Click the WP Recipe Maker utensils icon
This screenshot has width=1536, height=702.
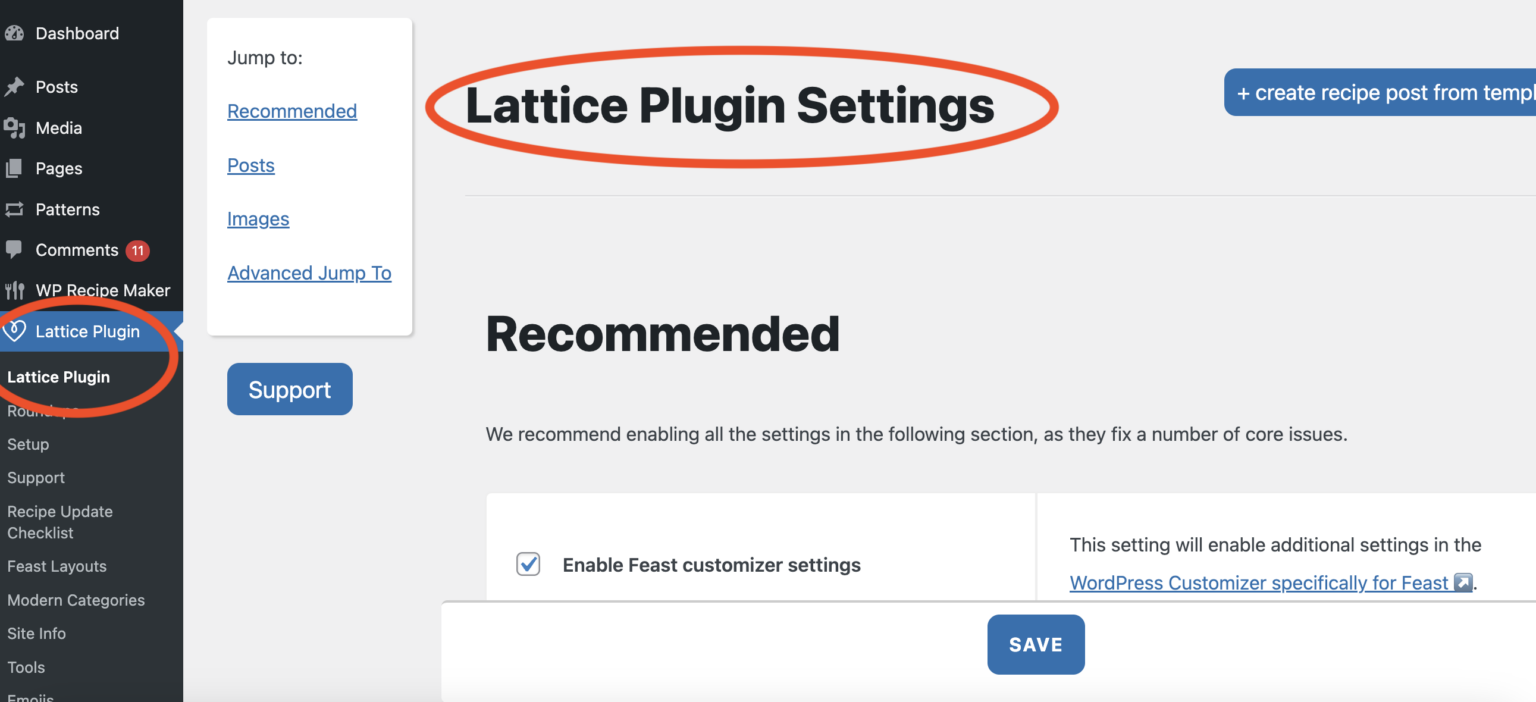pos(16,290)
